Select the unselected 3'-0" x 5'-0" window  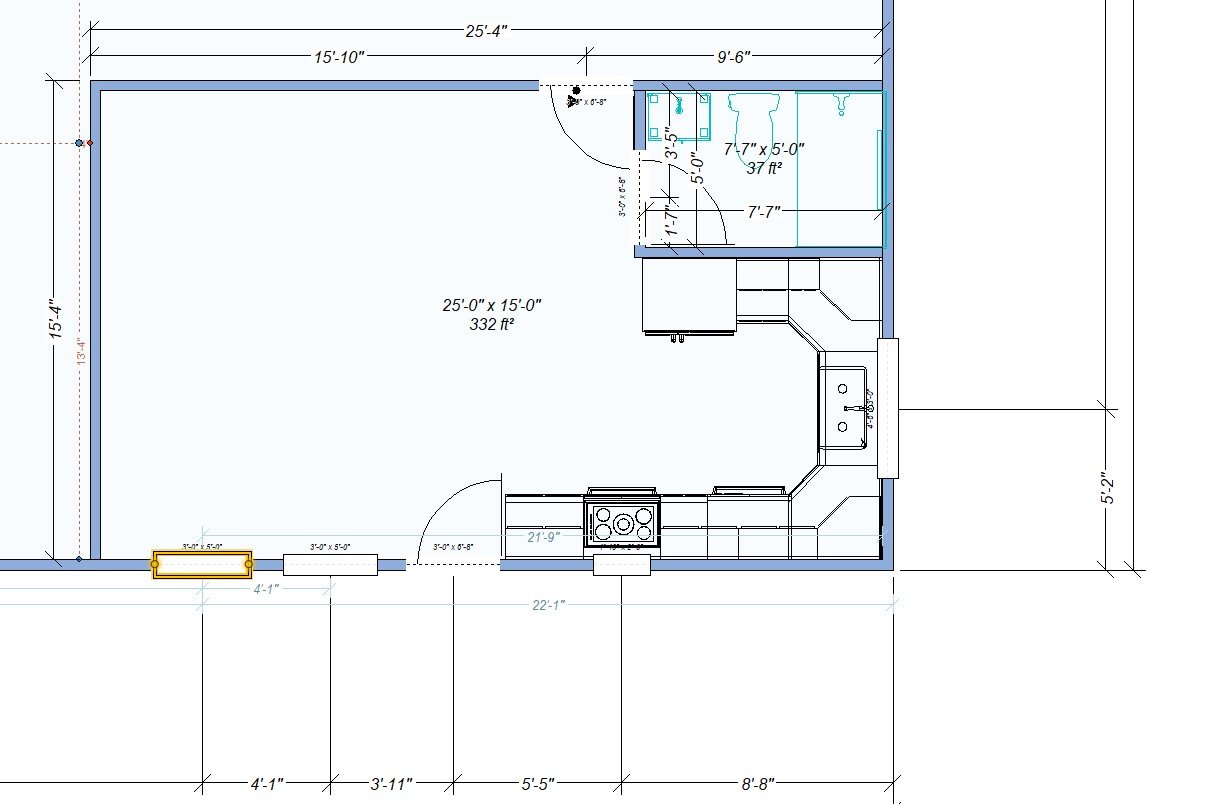tap(330, 565)
